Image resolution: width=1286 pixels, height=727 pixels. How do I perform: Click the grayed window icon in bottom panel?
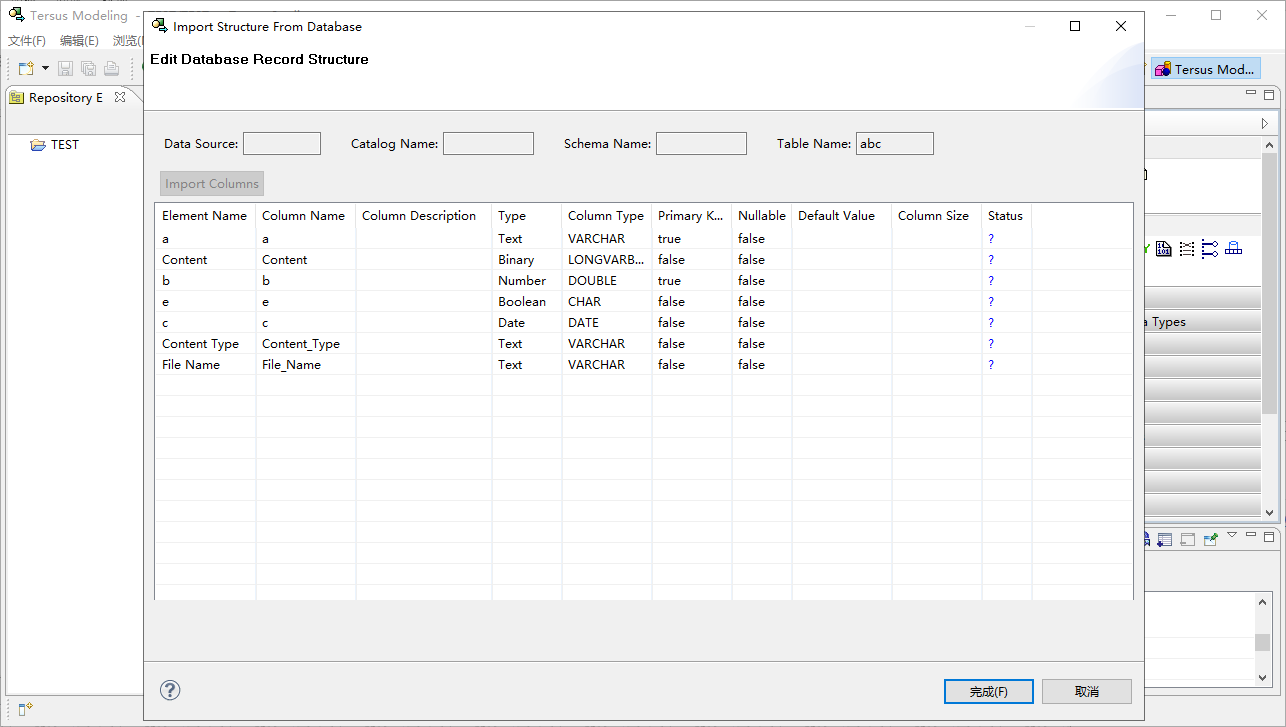[x=1187, y=539]
